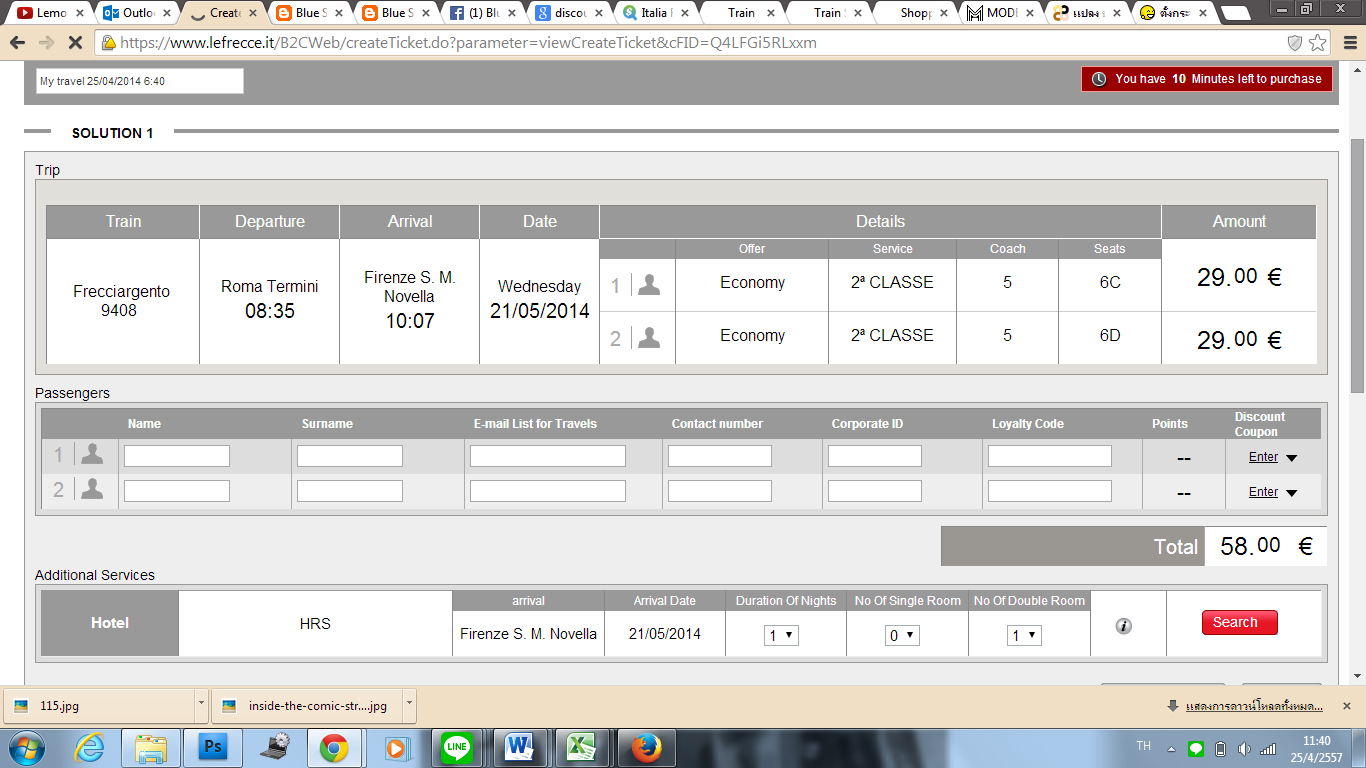
Task: Click the page vertical scrollbar thumb
Action: point(1357,265)
